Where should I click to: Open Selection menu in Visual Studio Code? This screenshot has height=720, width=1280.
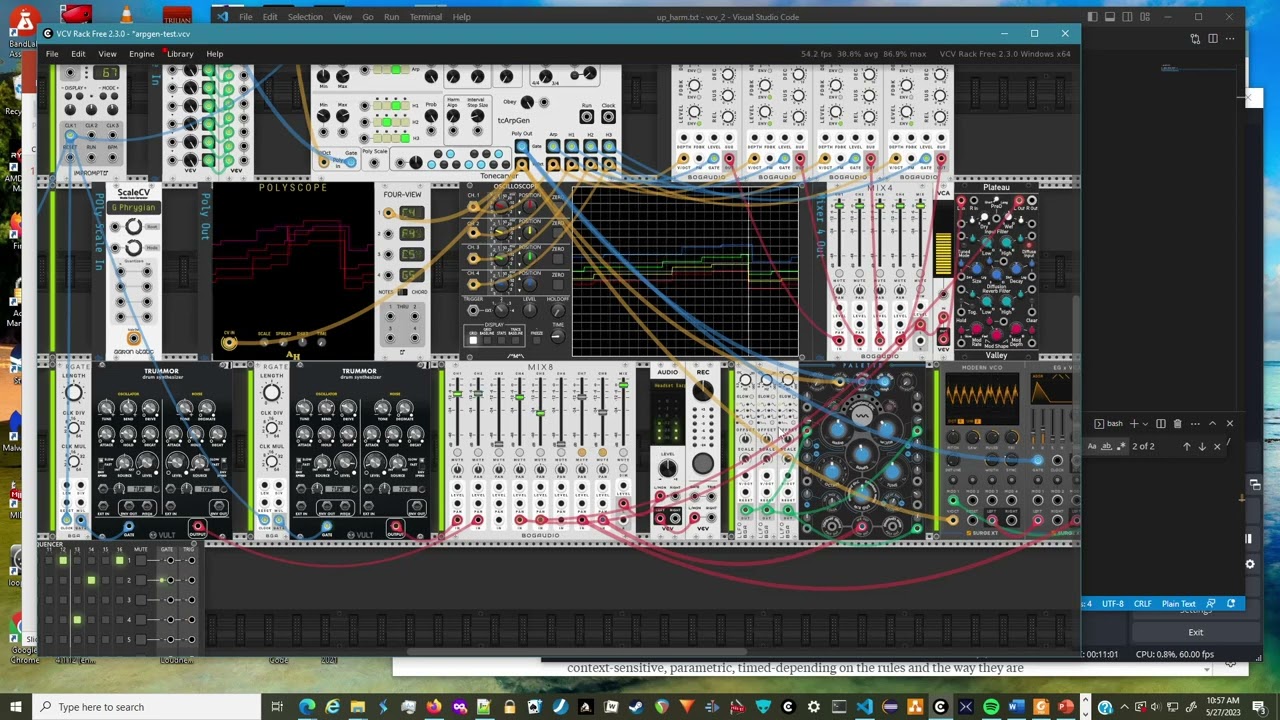[x=305, y=17]
